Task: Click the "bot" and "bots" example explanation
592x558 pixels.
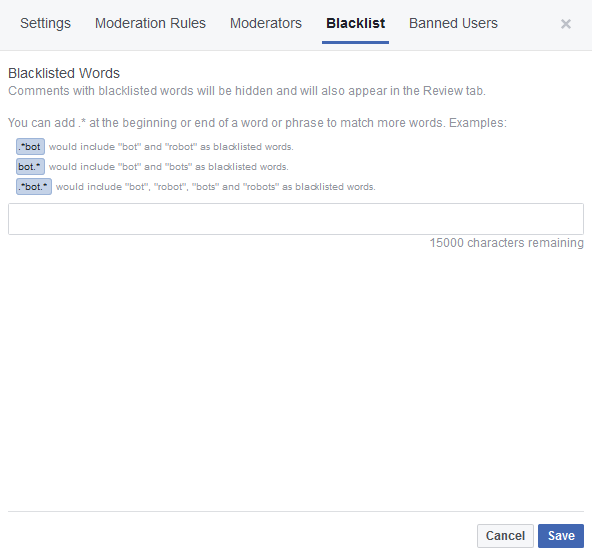Action: tap(169, 167)
